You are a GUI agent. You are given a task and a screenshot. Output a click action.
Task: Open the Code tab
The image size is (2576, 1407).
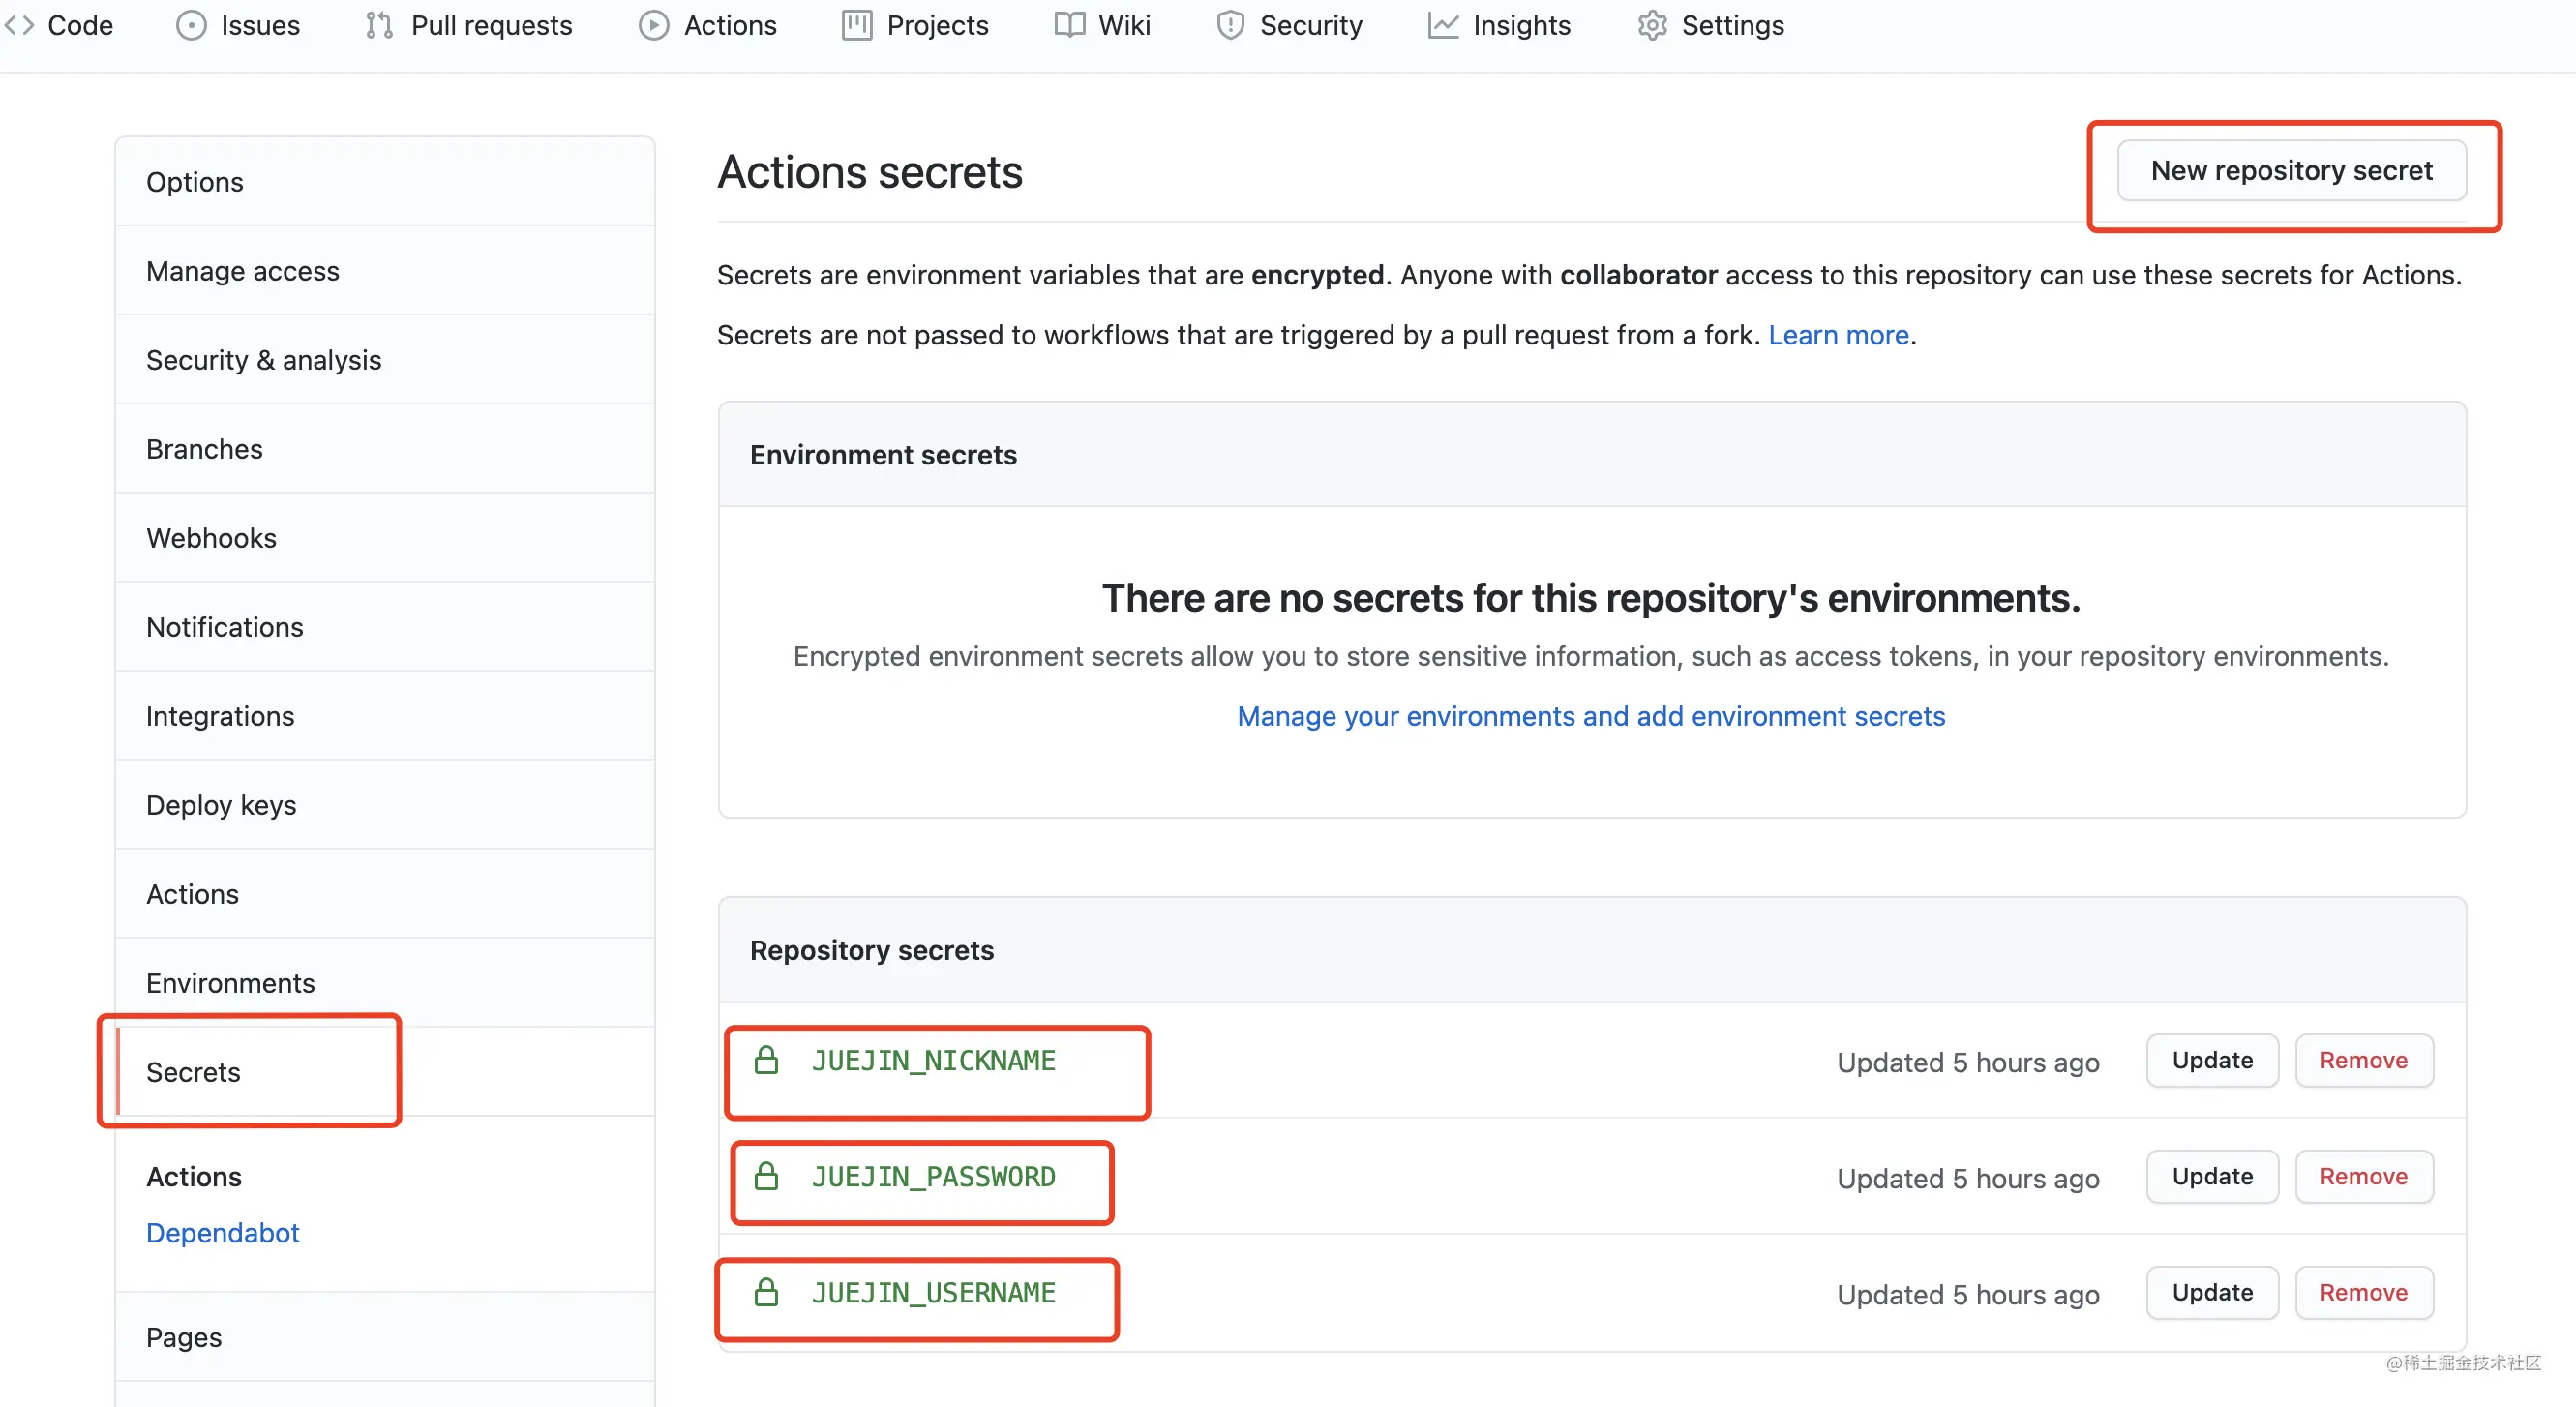point(58,25)
